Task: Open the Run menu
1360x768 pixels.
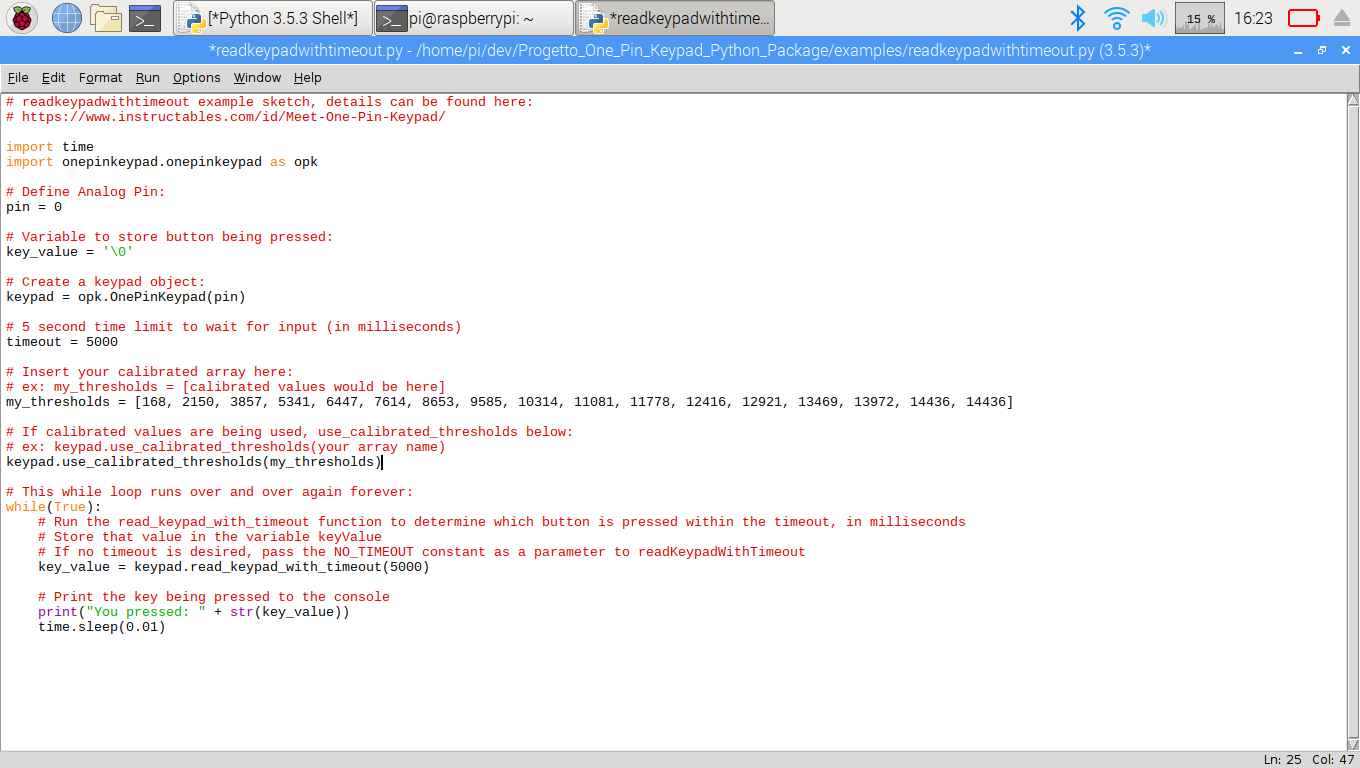Action: 148,77
